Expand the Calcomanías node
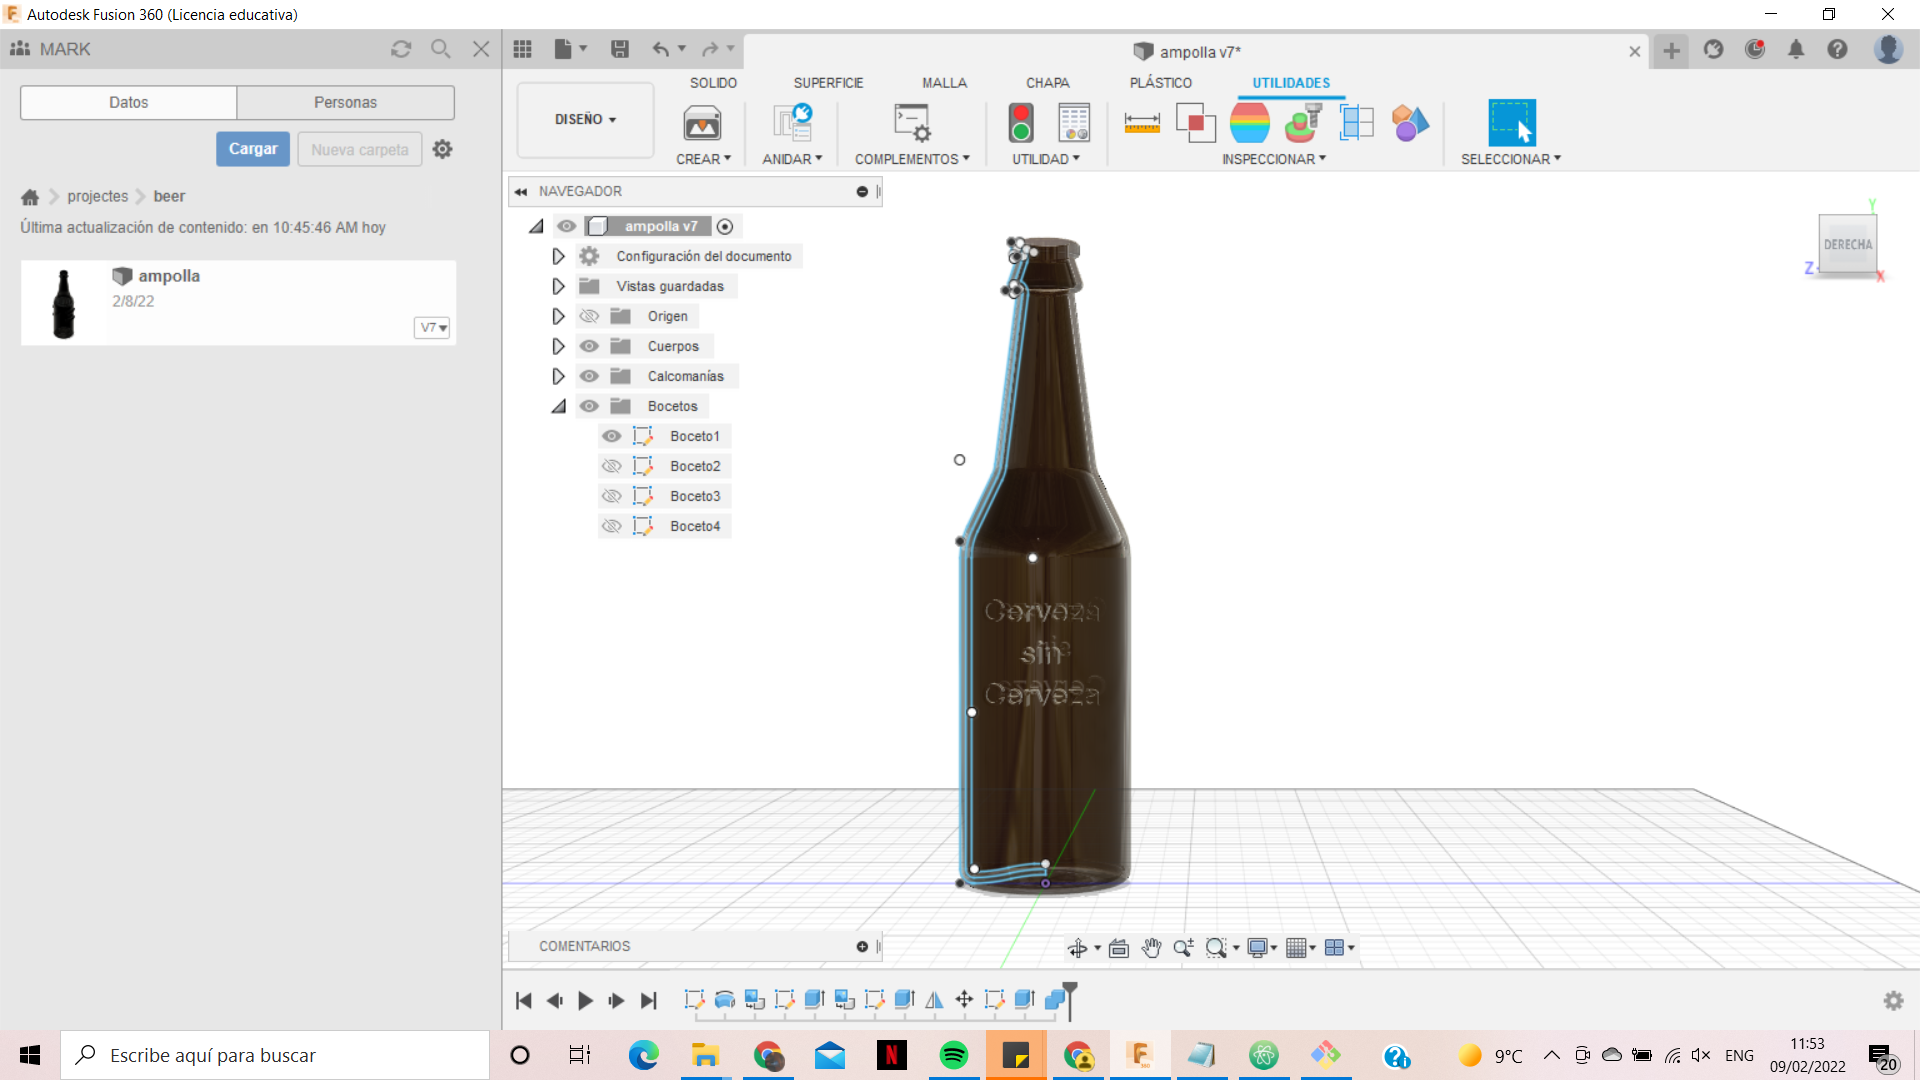The image size is (1920, 1080). [558, 376]
